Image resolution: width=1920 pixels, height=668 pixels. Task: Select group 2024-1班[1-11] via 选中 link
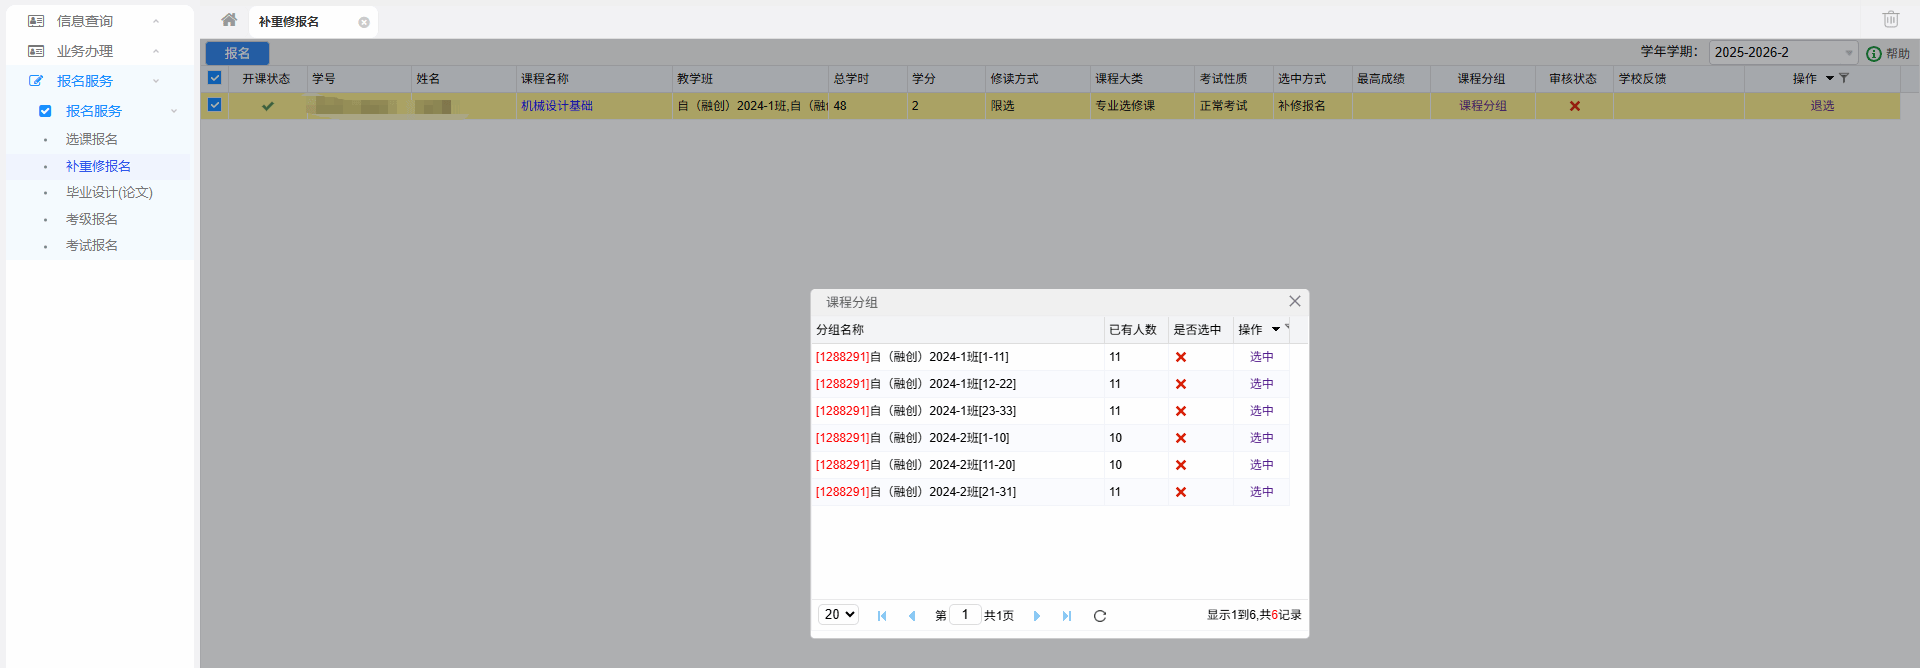(x=1261, y=357)
